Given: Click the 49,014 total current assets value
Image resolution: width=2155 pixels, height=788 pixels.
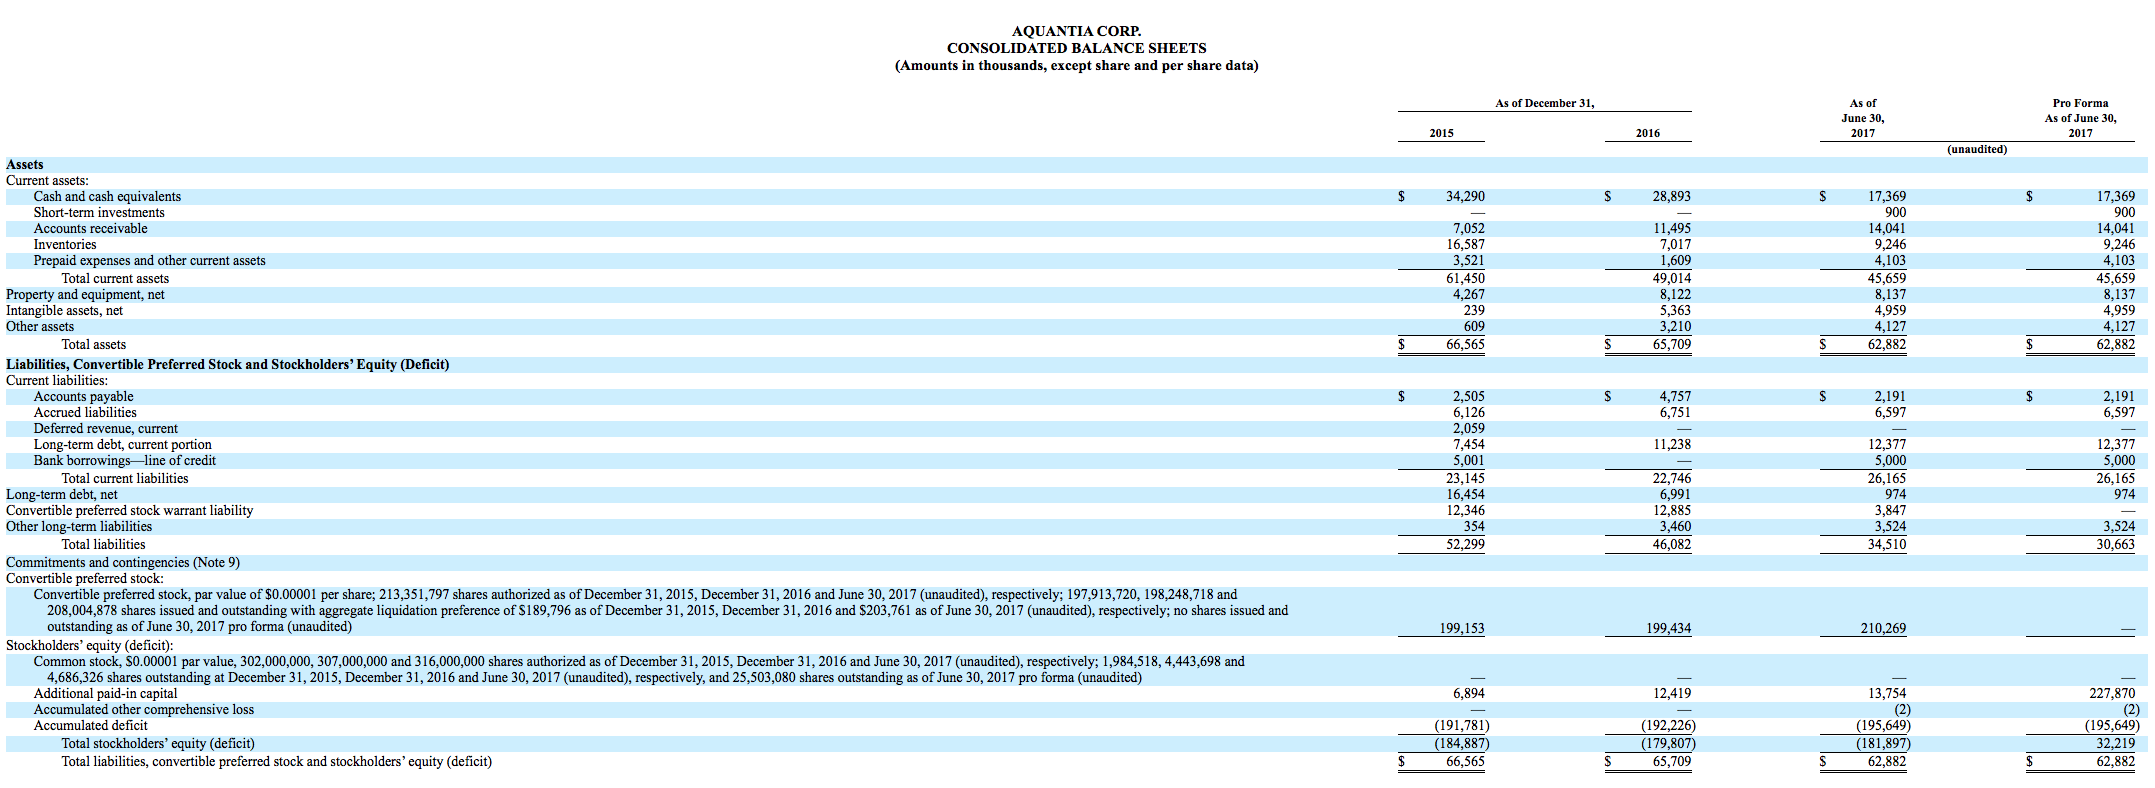Looking at the screenshot, I should click(1672, 279).
